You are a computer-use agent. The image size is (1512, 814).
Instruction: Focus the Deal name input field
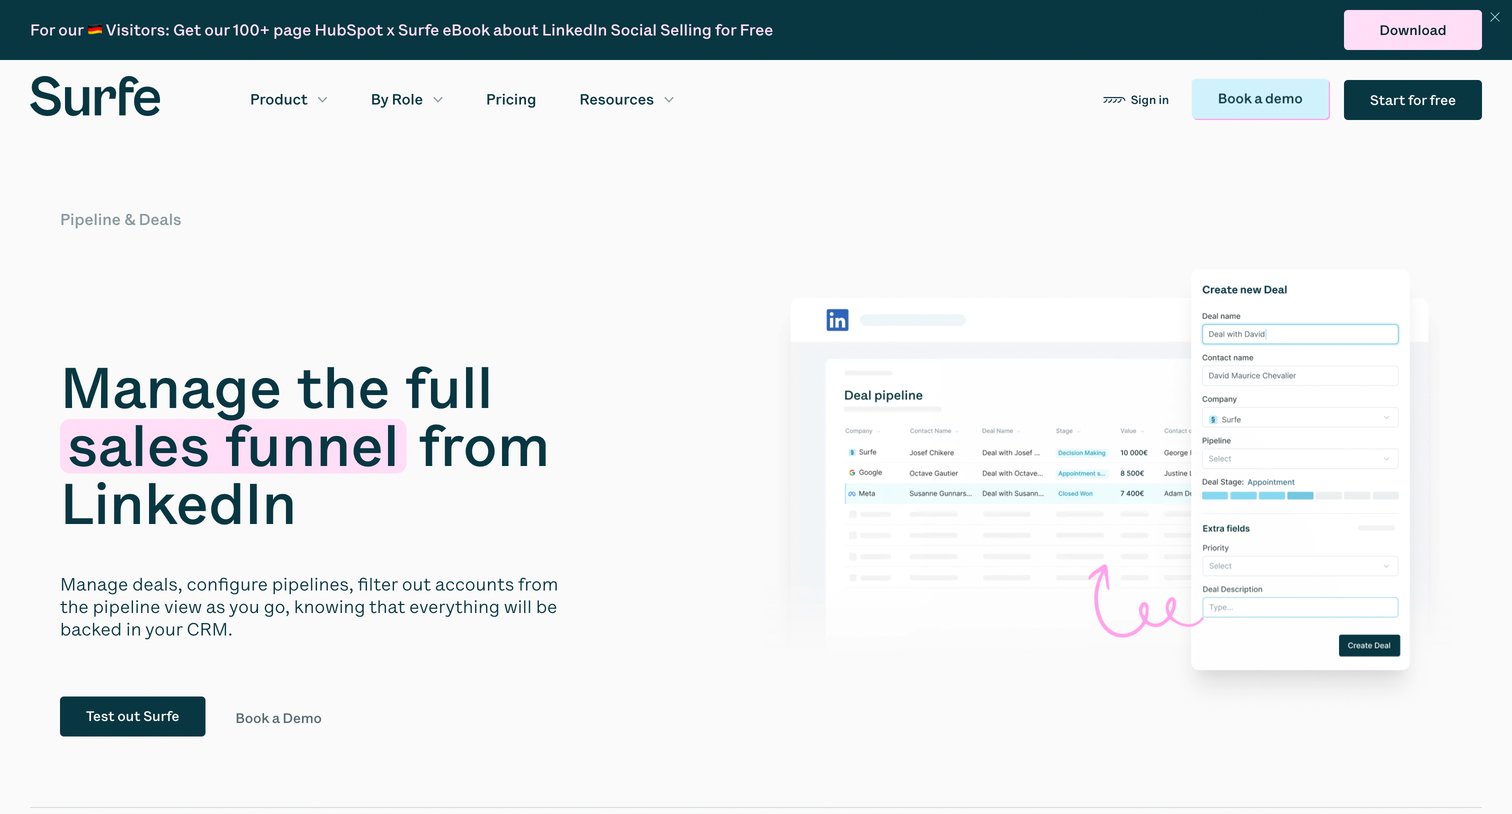[1300, 334]
